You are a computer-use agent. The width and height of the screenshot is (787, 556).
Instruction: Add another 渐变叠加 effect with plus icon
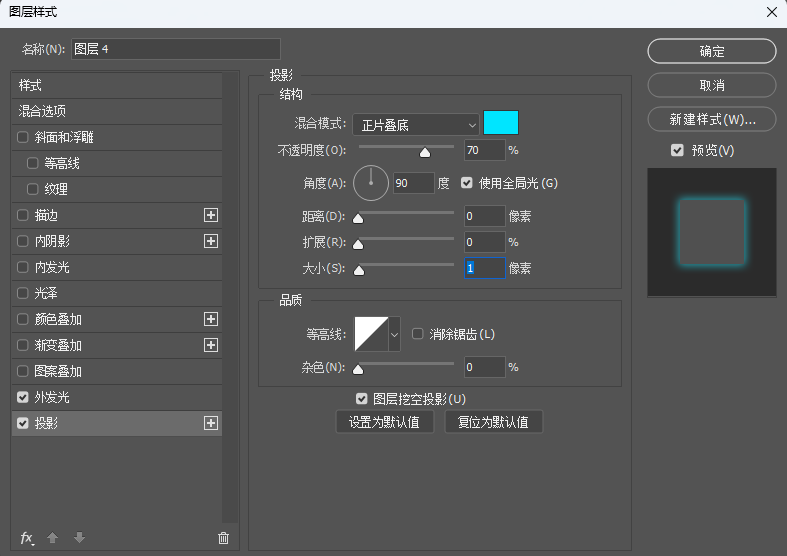point(211,345)
